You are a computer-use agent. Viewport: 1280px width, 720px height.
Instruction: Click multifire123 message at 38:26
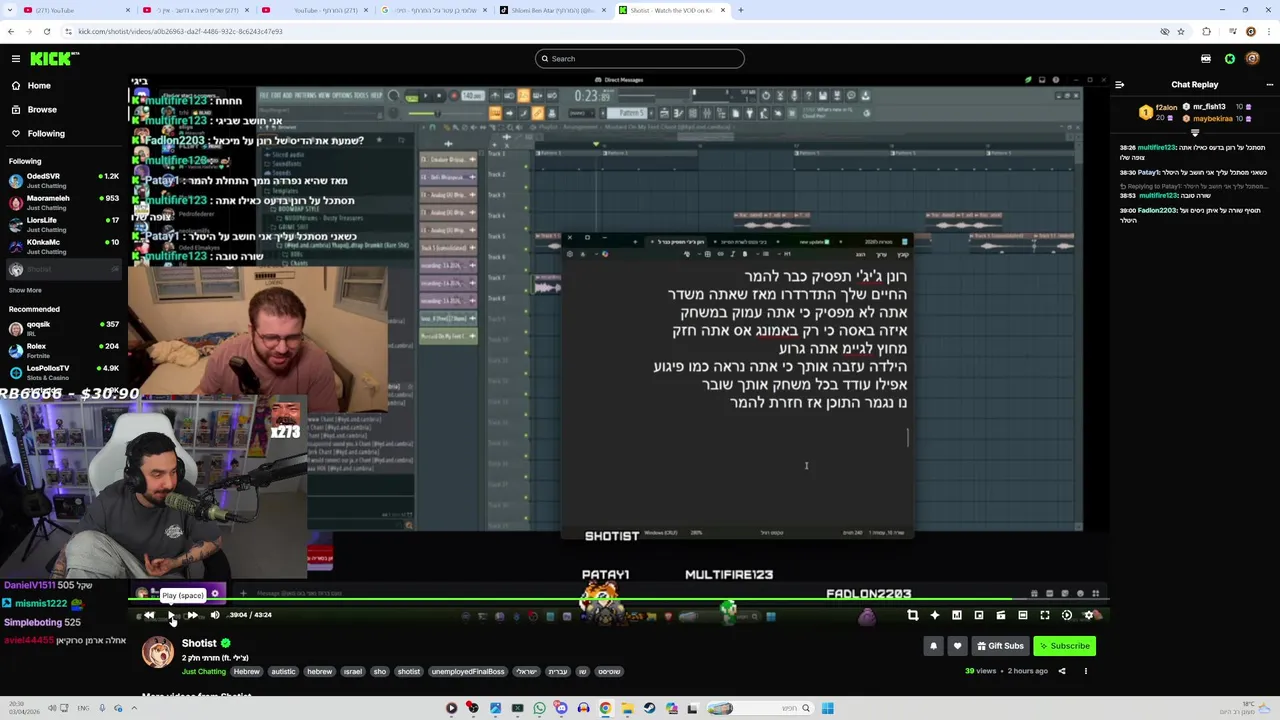[1192, 152]
